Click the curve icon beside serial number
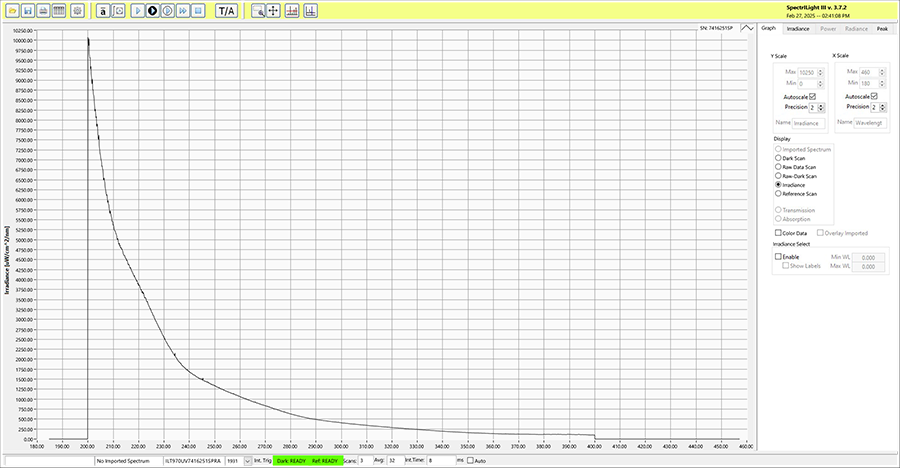This screenshot has height=468, width=900. (x=747, y=28)
